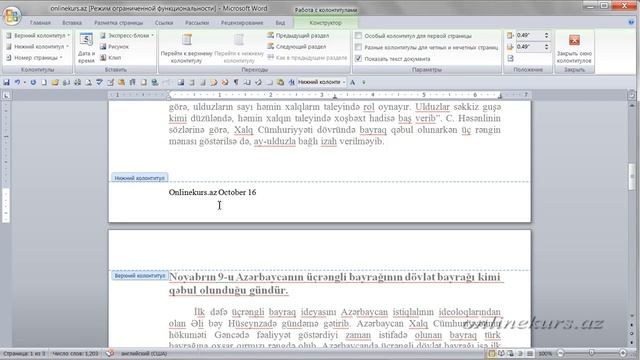
Task: Adjust header distance spinner arrows
Action: click(x=547, y=36)
